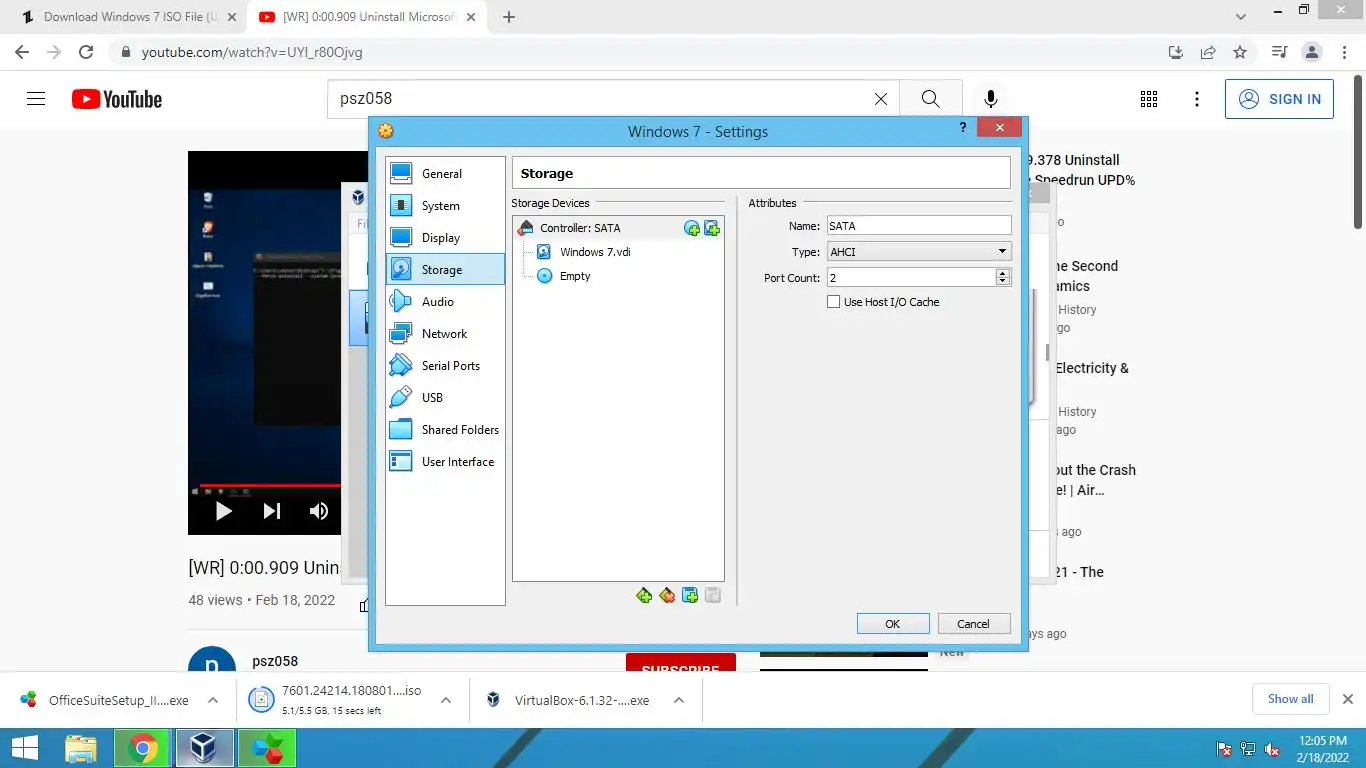This screenshot has width=1366, height=768.
Task: Skip to the next YouTube video
Action: [x=272, y=511]
